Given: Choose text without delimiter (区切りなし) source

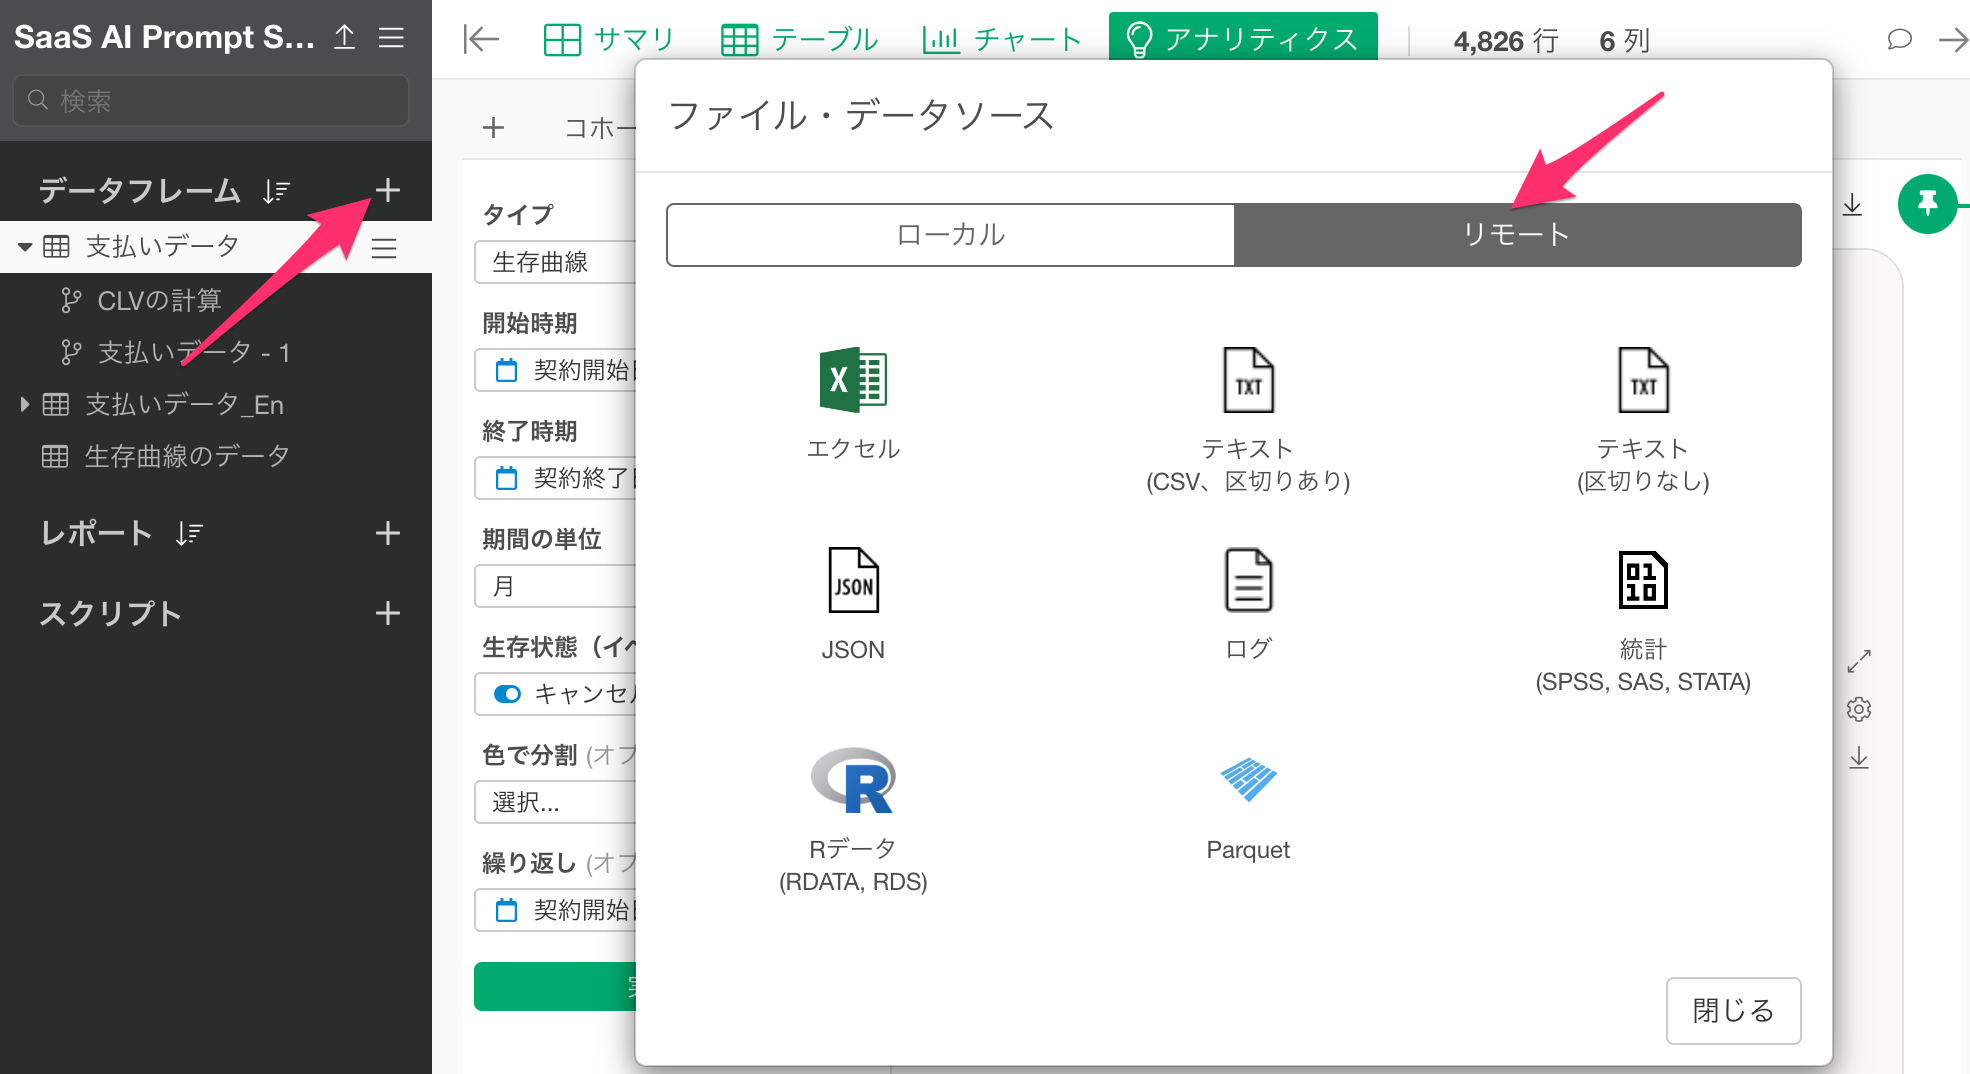Looking at the screenshot, I should 1643,420.
